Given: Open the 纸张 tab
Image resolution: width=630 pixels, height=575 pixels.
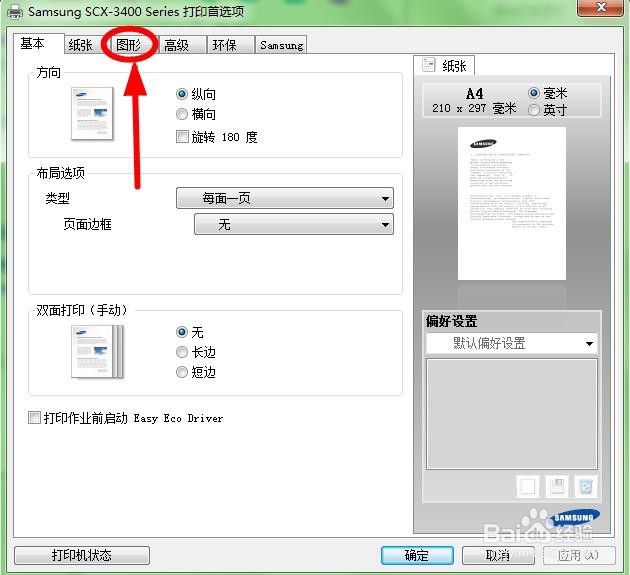Looking at the screenshot, I should point(80,45).
